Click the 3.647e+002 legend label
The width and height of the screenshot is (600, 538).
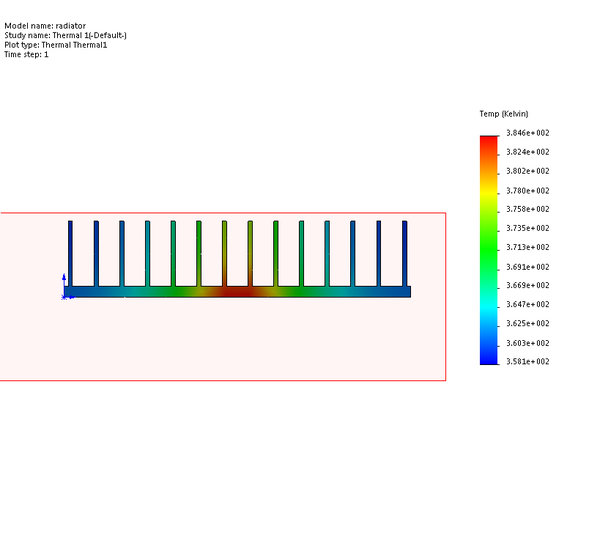(x=528, y=305)
